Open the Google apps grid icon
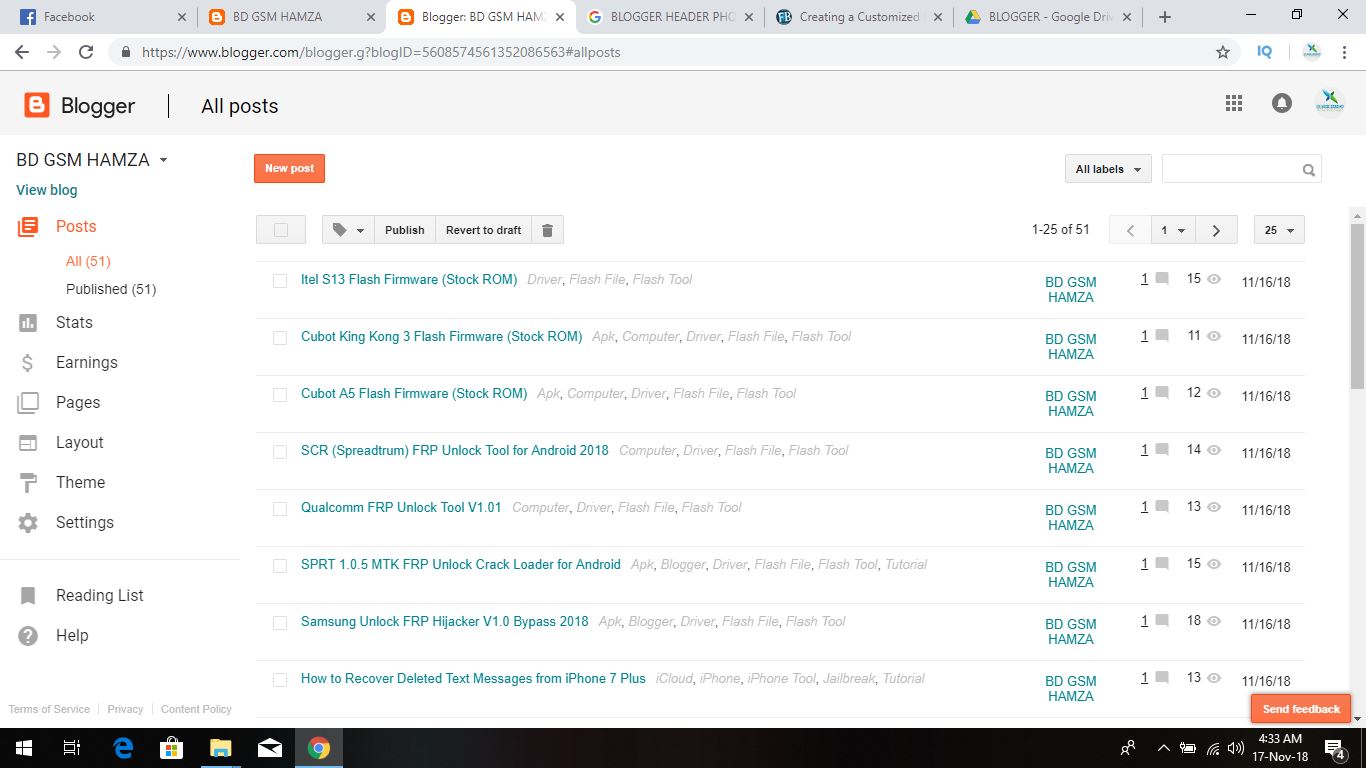 pos(1234,103)
